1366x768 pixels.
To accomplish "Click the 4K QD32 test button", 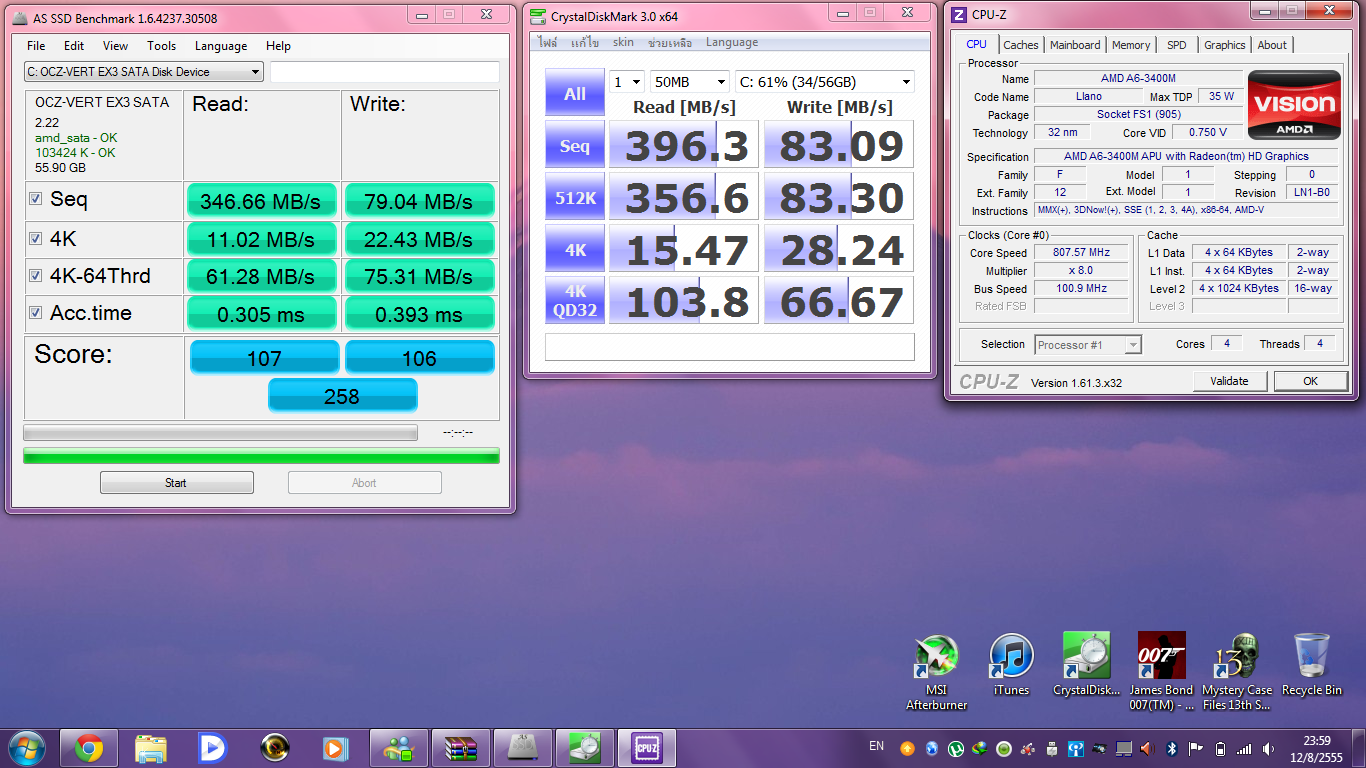I will point(575,301).
